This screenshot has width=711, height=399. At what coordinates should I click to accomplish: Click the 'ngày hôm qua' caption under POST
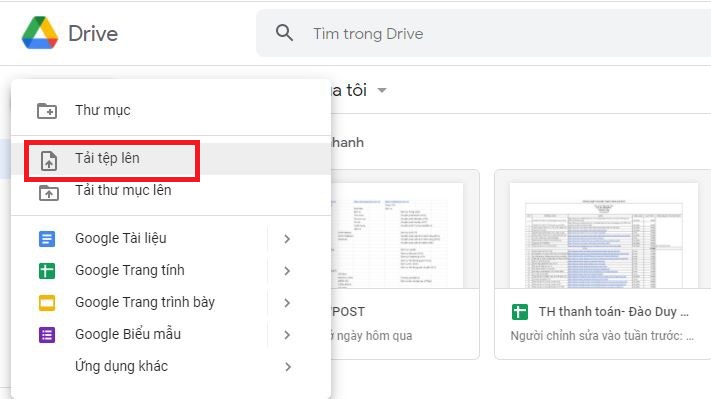(375, 336)
